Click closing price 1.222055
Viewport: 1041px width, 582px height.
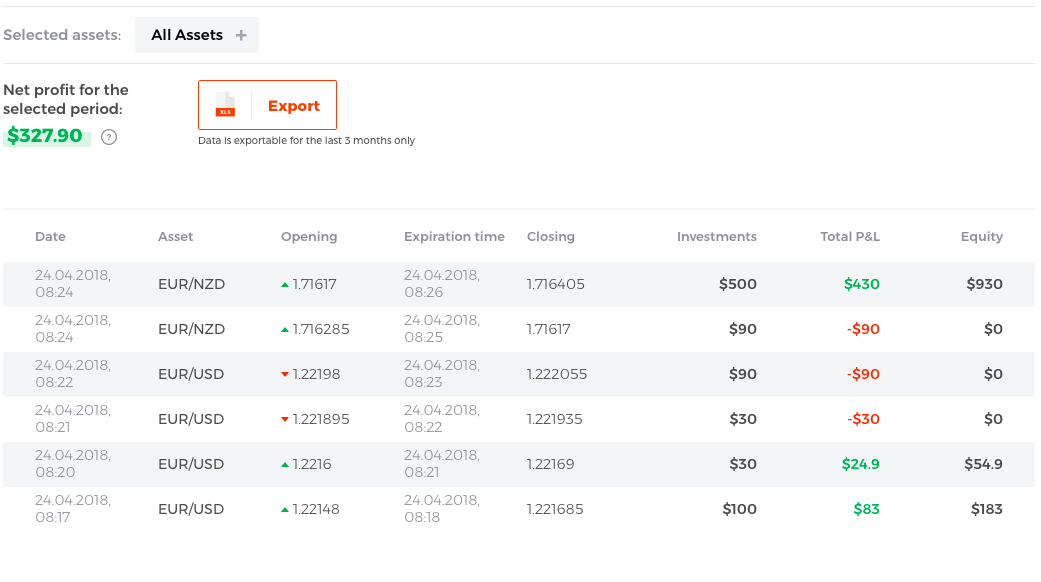click(557, 374)
